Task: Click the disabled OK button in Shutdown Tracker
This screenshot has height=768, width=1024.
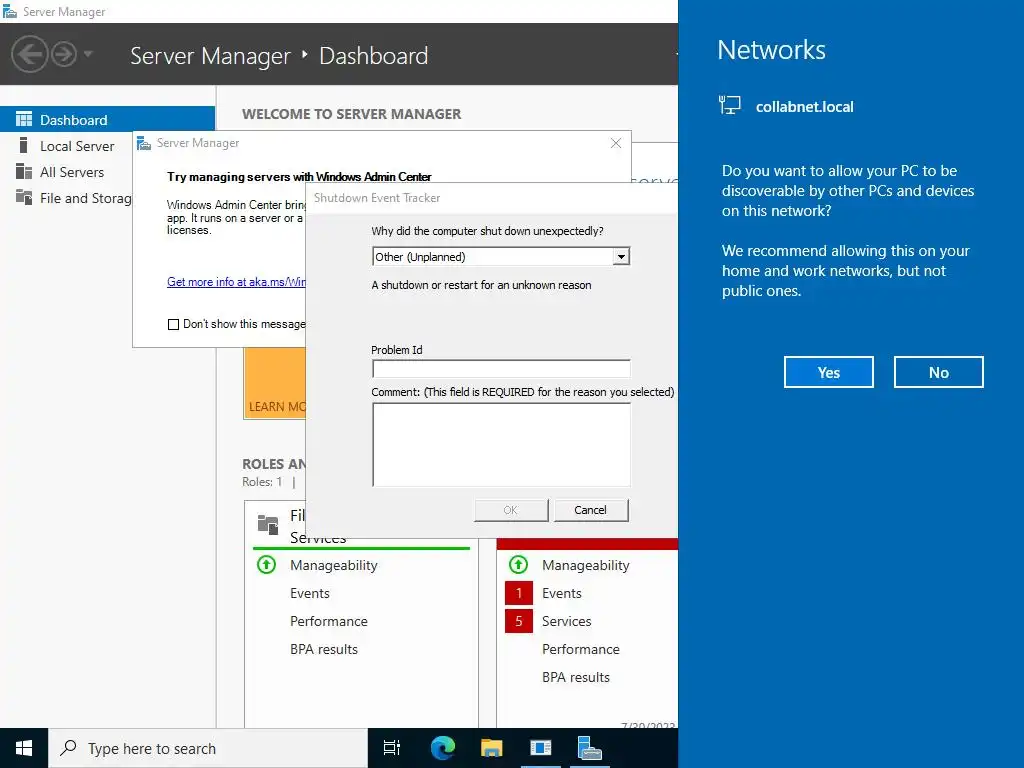Action: pos(511,510)
